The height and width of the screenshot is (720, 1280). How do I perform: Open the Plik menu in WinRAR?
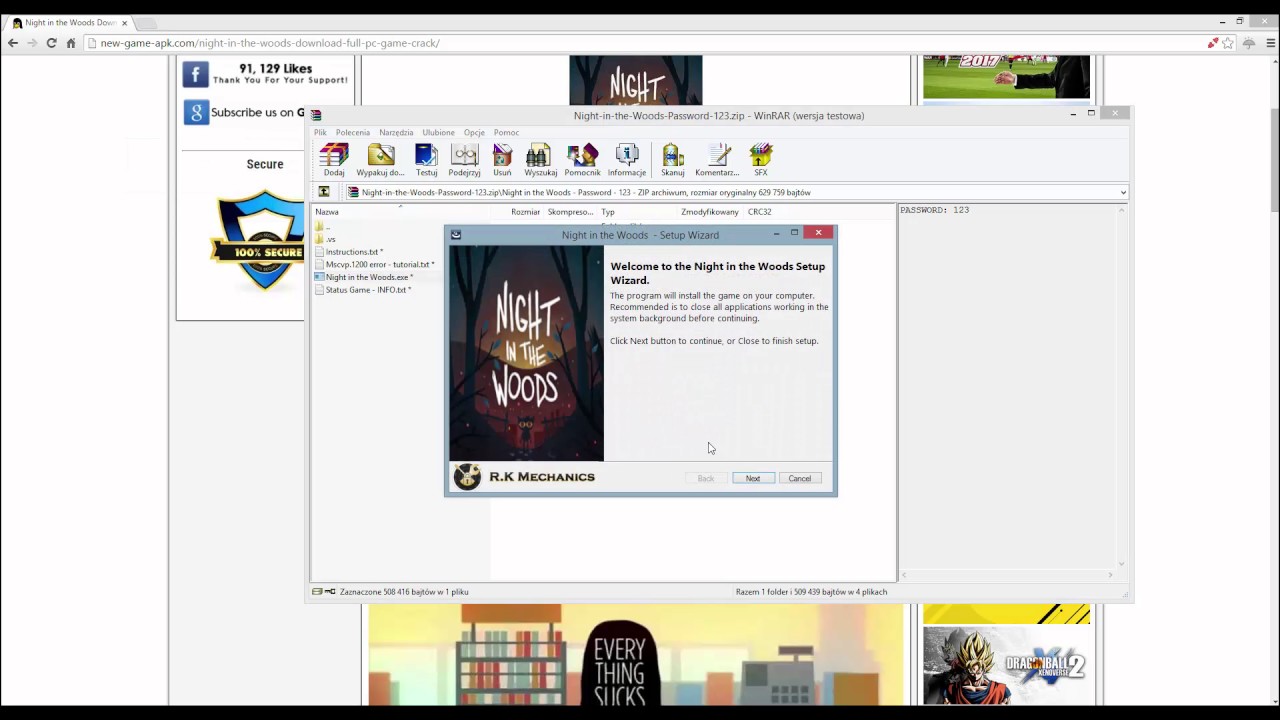click(x=320, y=132)
